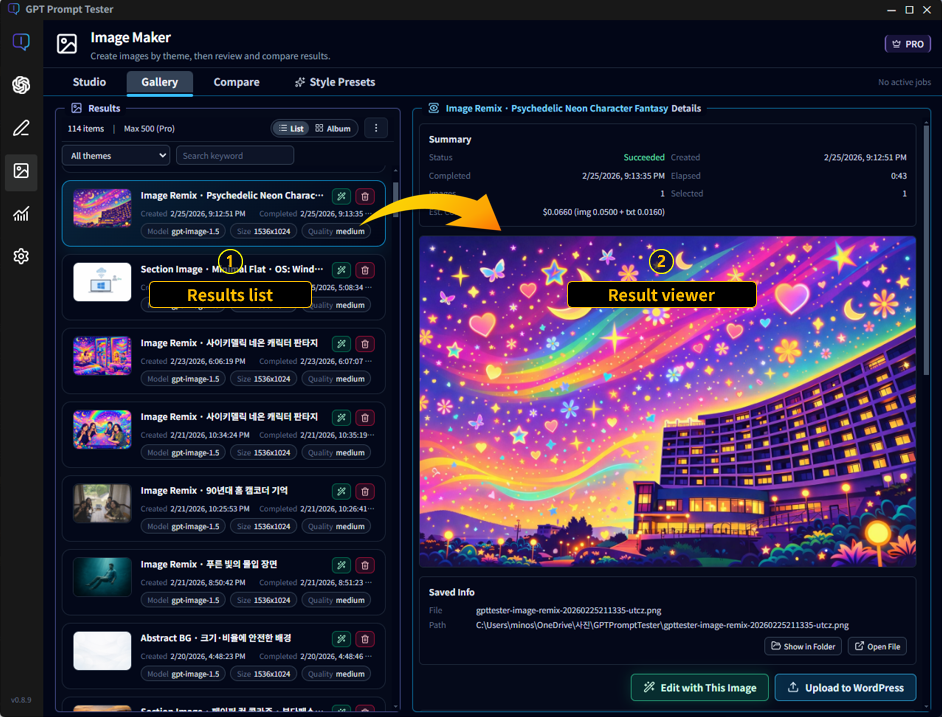Open the analytics chart sidebar icon
This screenshot has height=717, width=942.
tap(21, 213)
